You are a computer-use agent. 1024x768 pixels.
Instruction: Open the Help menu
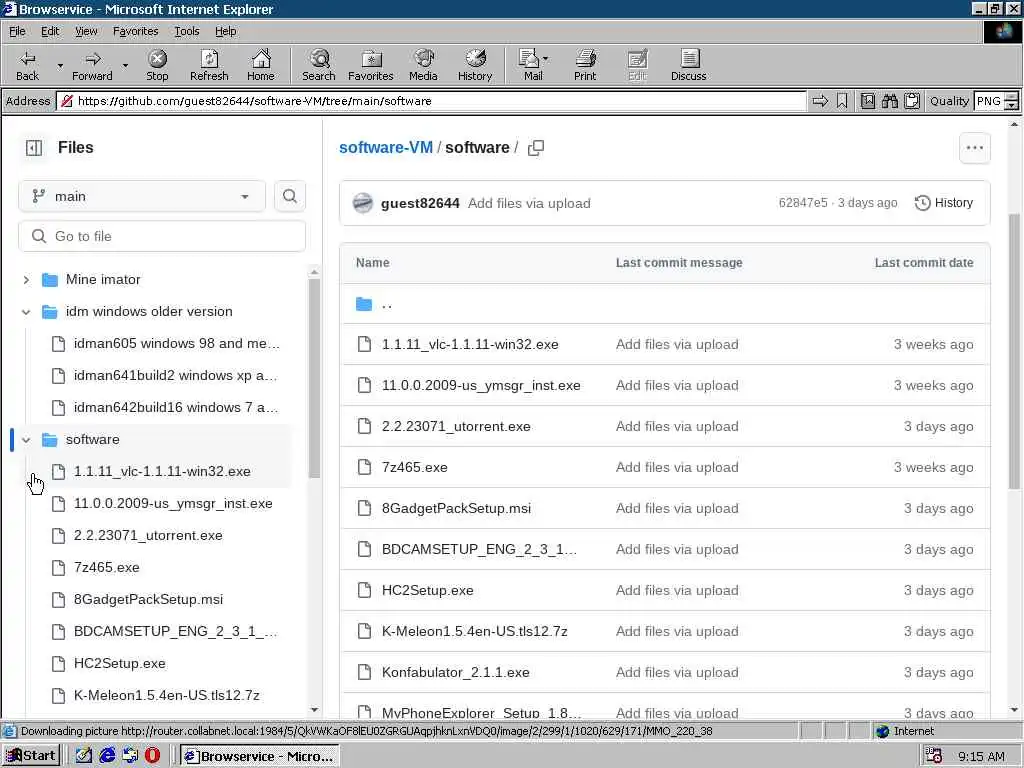pyautogui.click(x=225, y=31)
